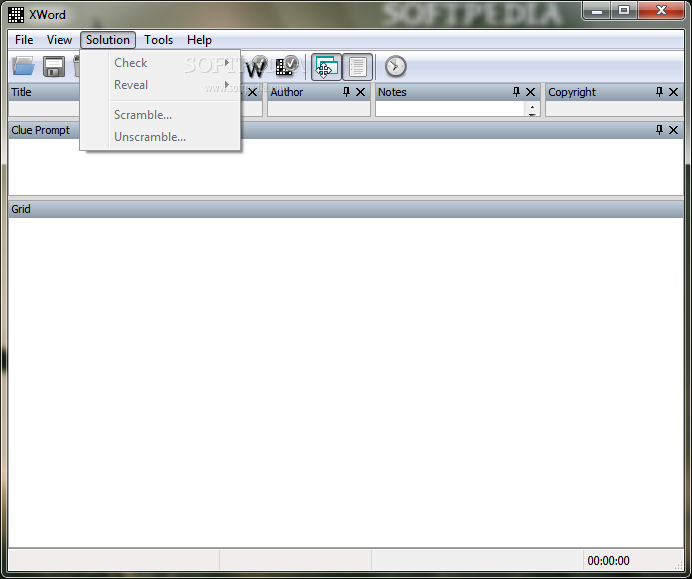Start the timer with the clock icon

[x=395, y=67]
